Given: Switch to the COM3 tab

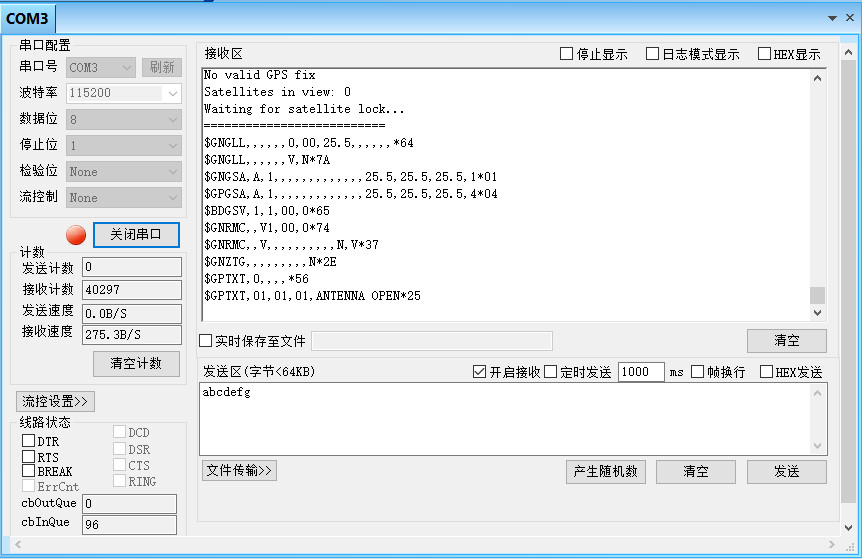Looking at the screenshot, I should [27, 19].
